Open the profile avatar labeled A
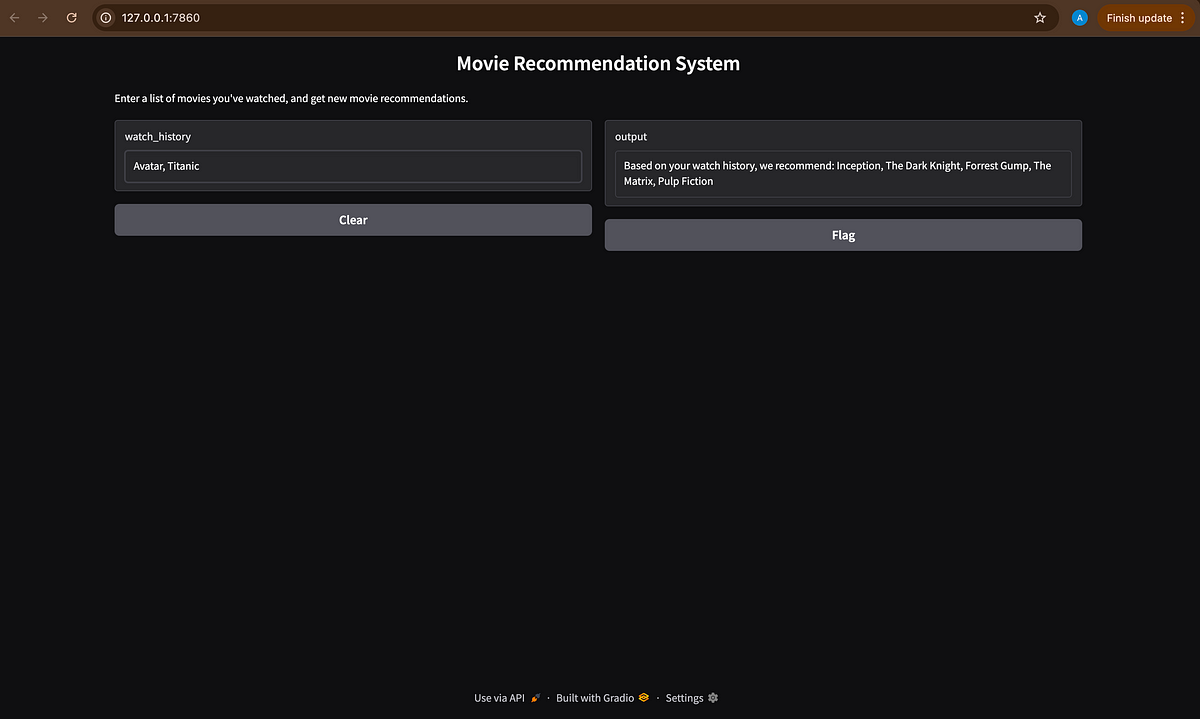The height and width of the screenshot is (719, 1200). [1079, 18]
